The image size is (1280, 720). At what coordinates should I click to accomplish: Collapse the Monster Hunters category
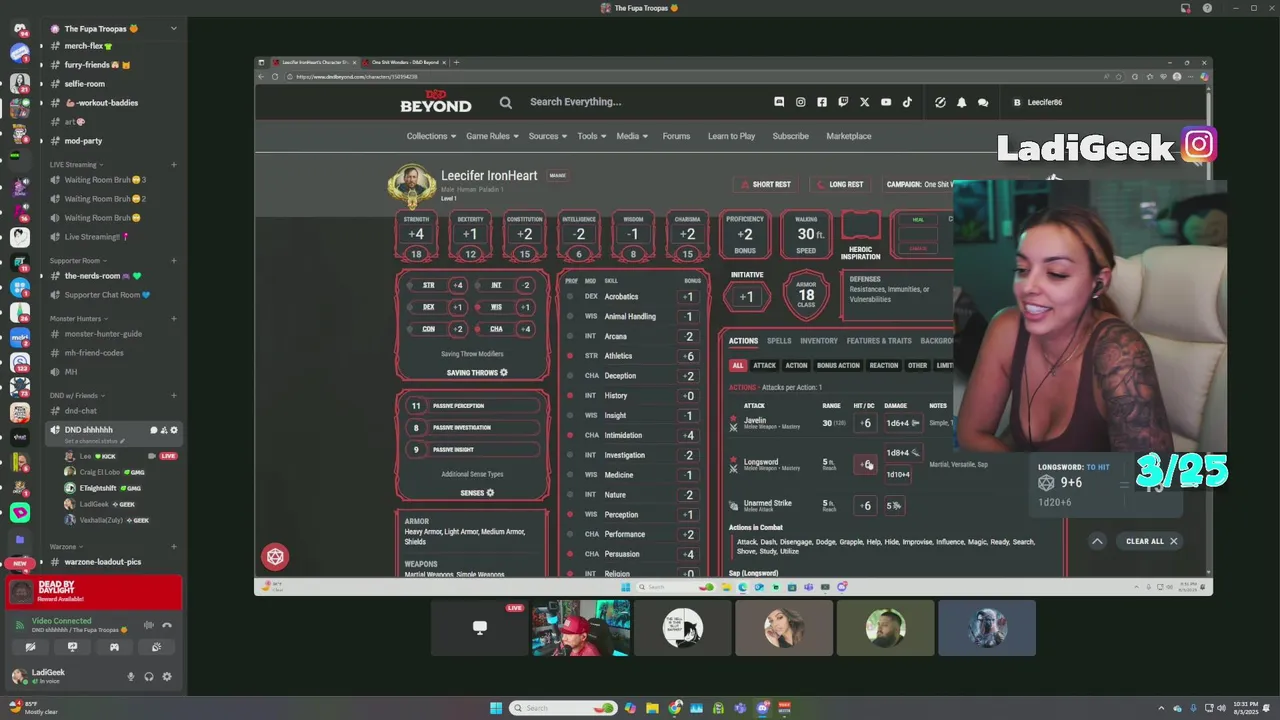[x=79, y=319]
